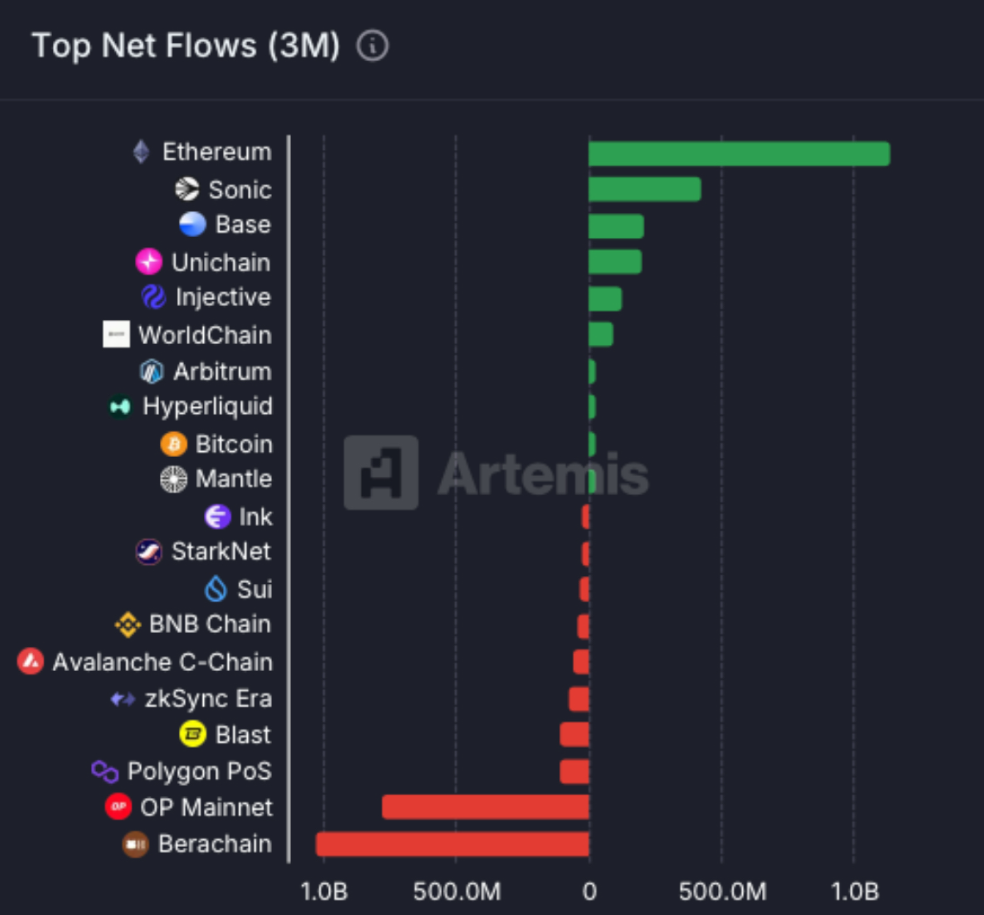The height and width of the screenshot is (915, 984).
Task: Click the blue Sui droplet icon
Action: pos(216,589)
